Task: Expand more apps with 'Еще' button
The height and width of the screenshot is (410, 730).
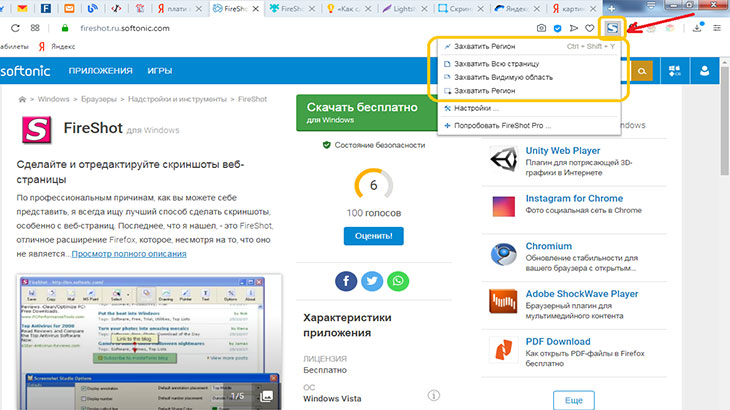Action: (x=573, y=399)
